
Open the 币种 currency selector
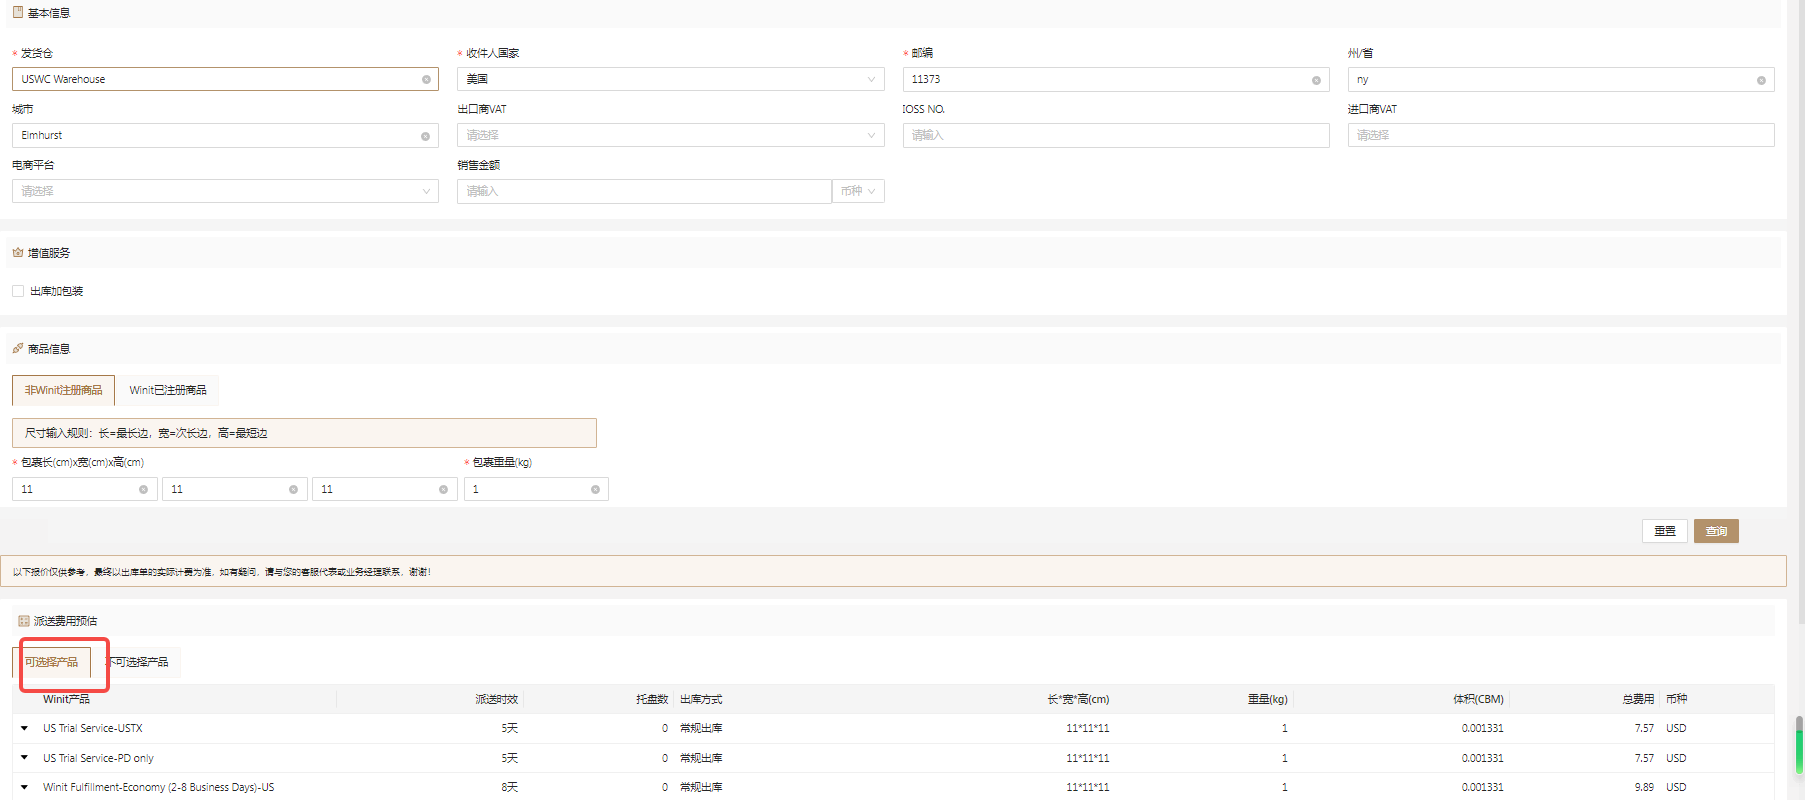[x=858, y=191]
